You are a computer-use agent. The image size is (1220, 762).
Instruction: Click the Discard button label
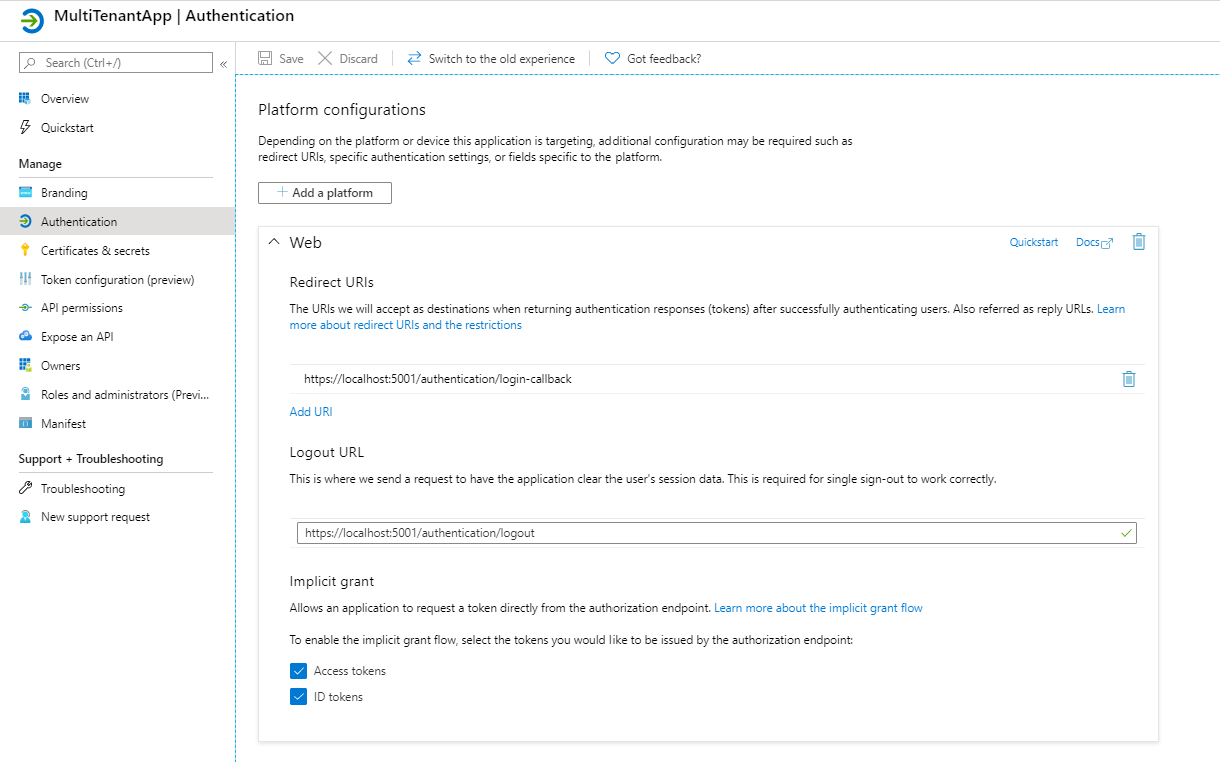pyautogui.click(x=358, y=59)
